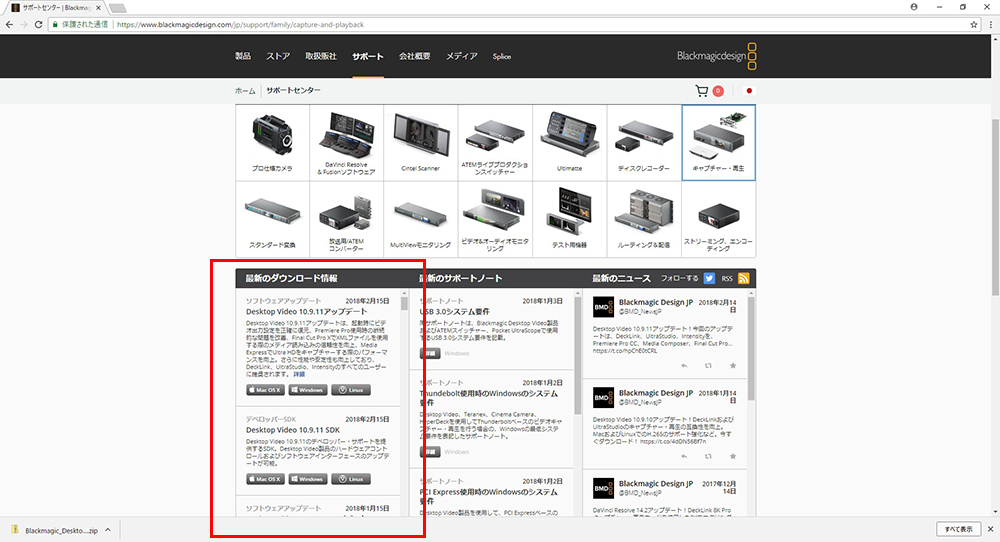Image resolution: width=1000 pixels, height=542 pixels.
Task: Bookmark the page with the star icon
Action: point(974,24)
